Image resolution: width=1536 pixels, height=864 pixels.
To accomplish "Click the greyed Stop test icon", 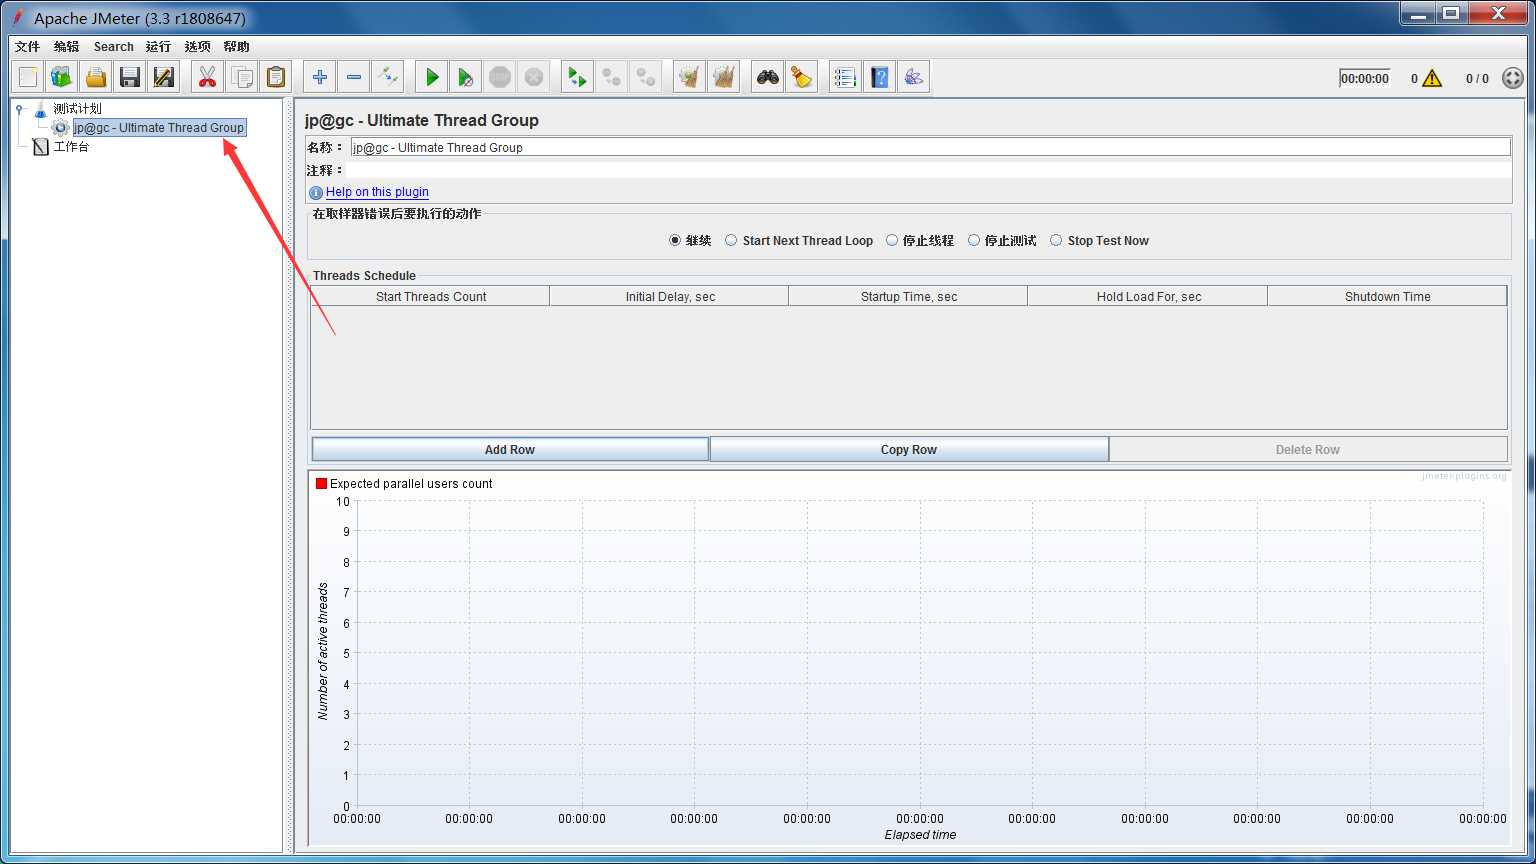I will [x=500, y=77].
